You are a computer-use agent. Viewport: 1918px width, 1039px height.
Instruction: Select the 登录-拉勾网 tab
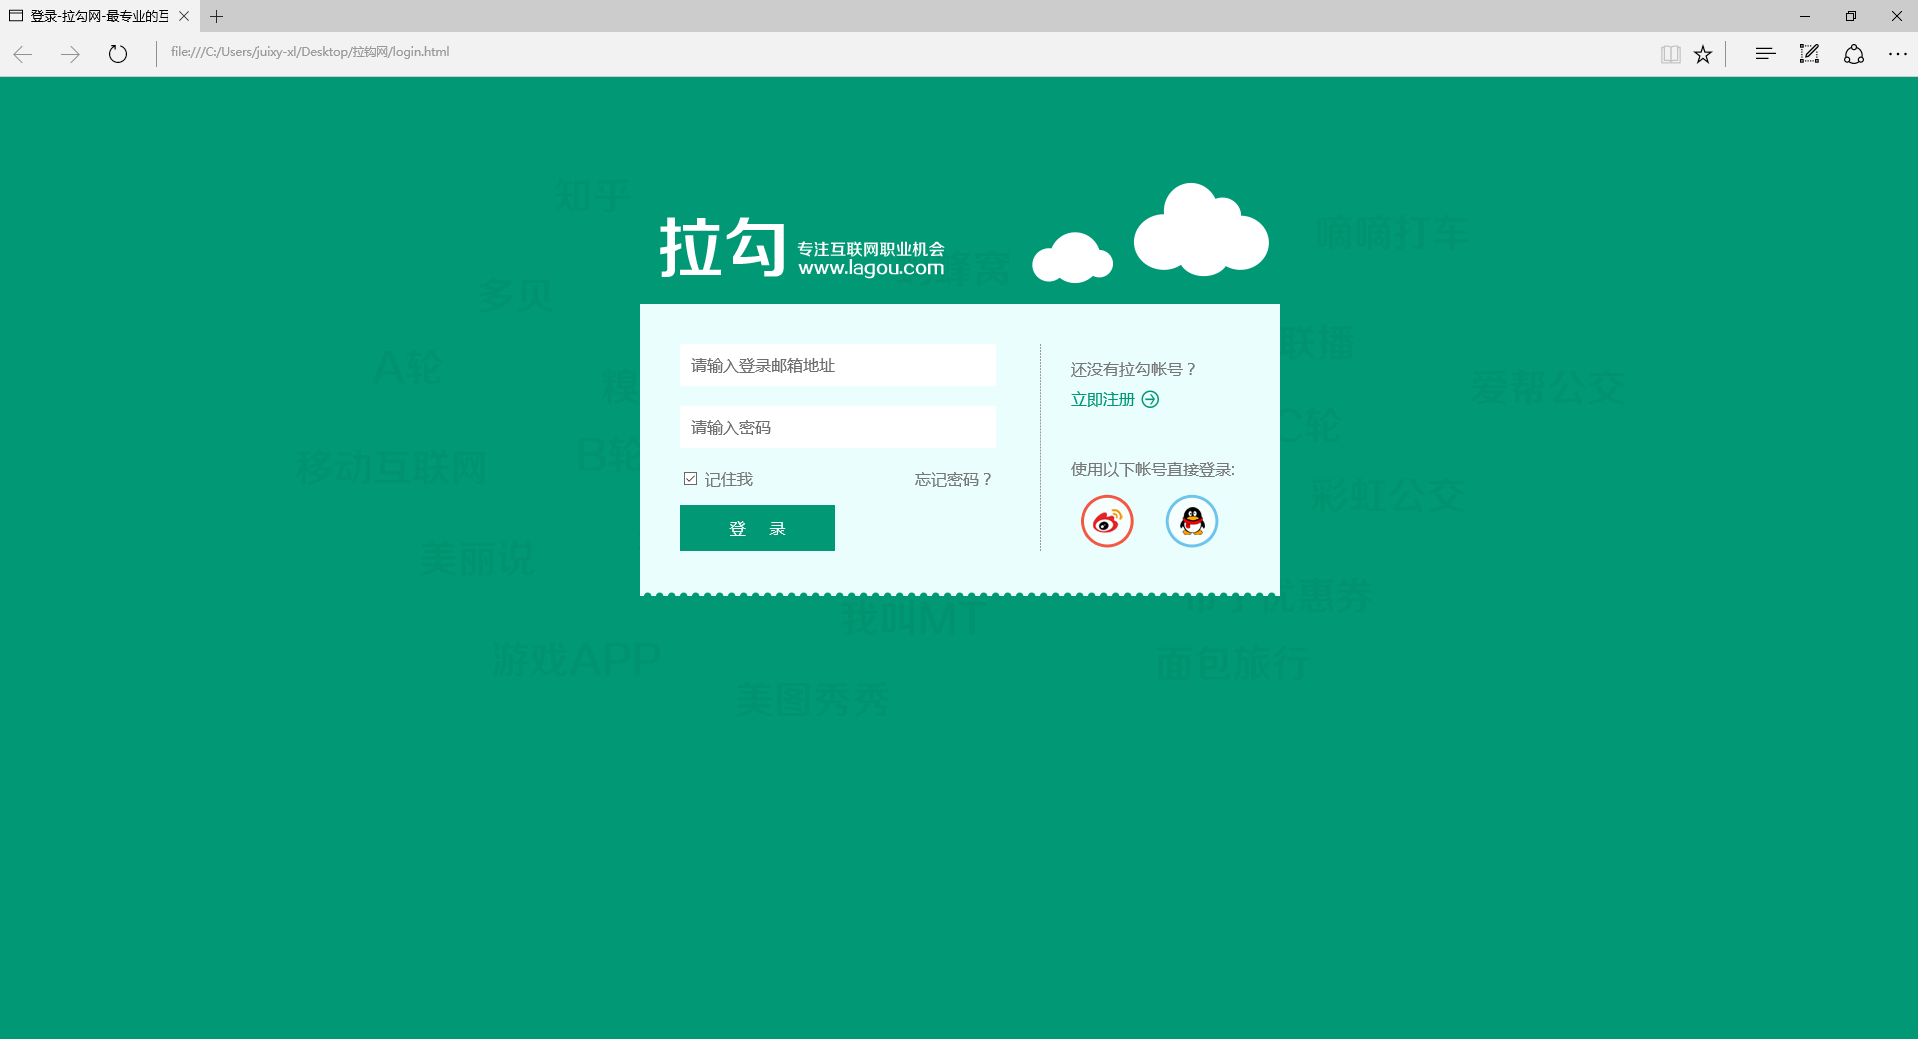click(x=99, y=16)
